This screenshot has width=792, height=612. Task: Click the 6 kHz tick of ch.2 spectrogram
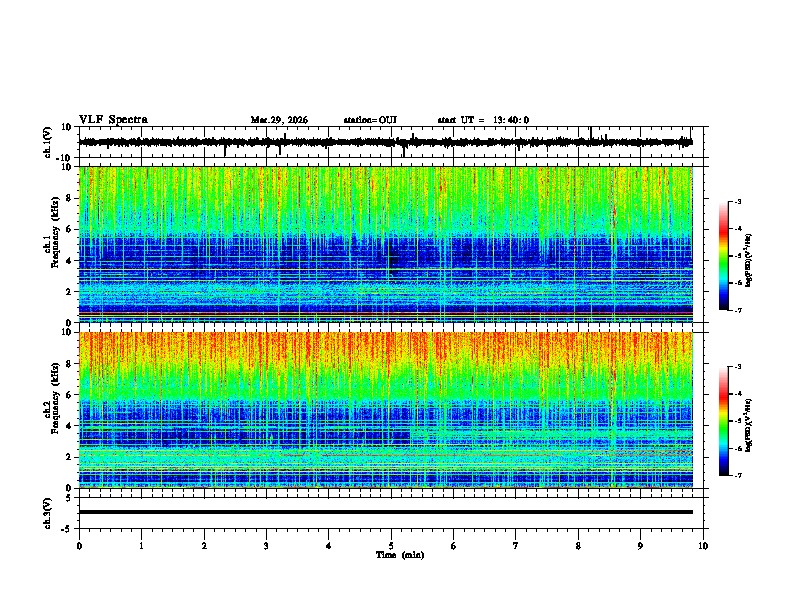coord(69,394)
